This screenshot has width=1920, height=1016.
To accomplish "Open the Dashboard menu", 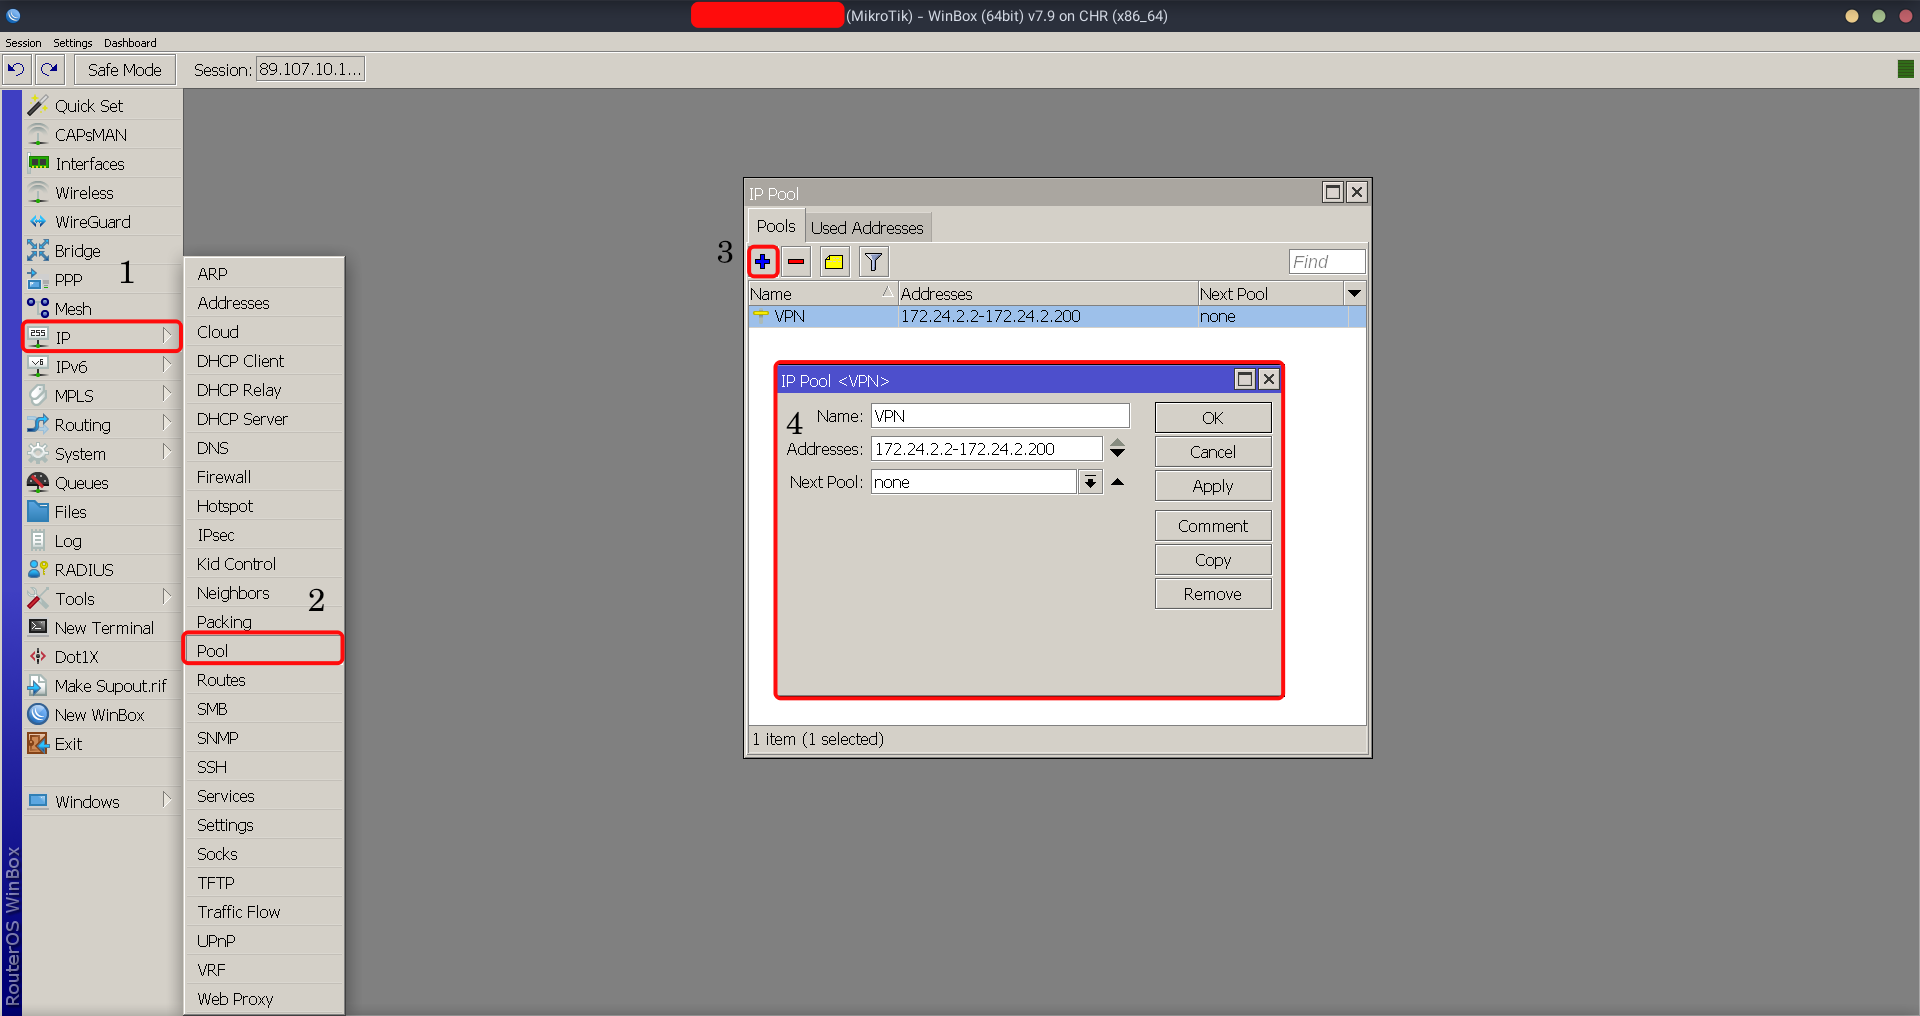I will pos(130,43).
